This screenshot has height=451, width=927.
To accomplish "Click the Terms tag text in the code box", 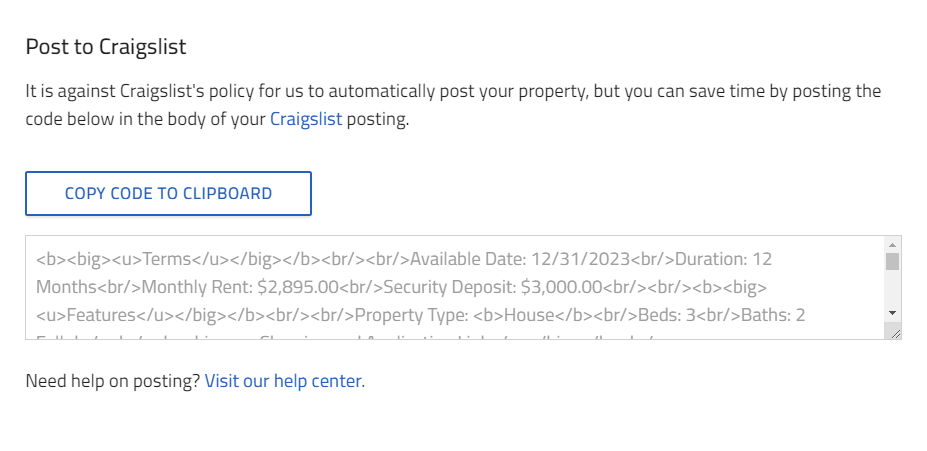I will 164,259.
